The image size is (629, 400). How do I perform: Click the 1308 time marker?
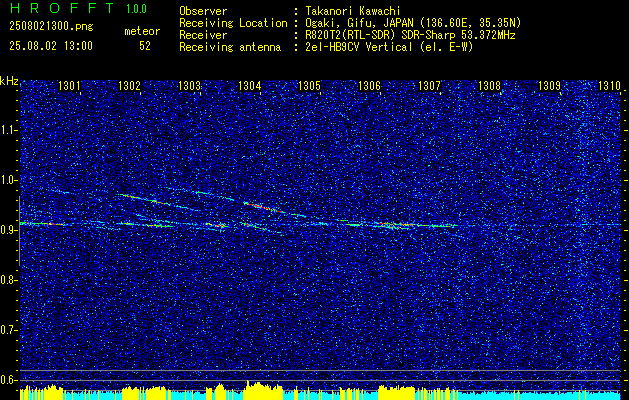coord(489,85)
